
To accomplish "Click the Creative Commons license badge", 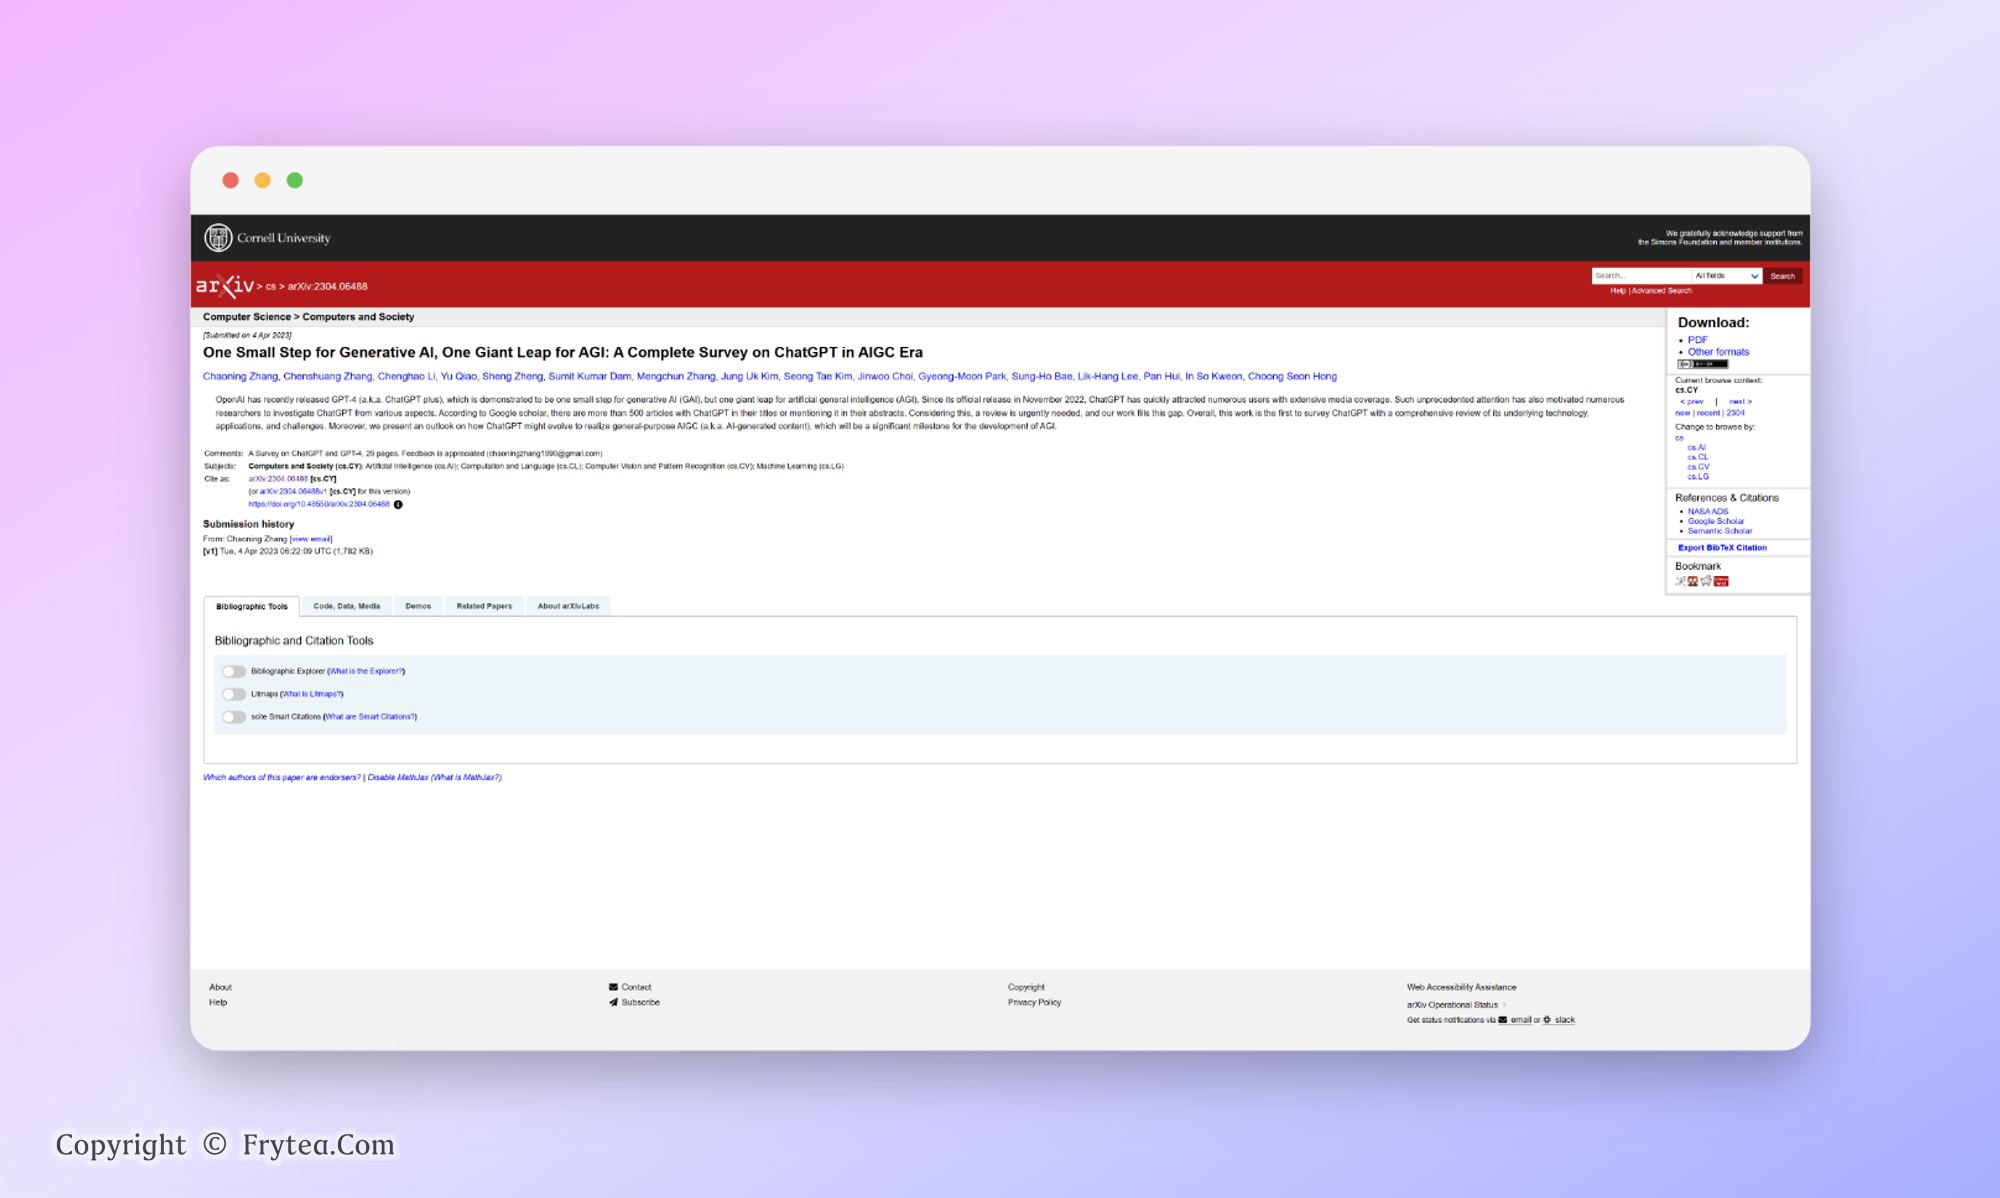I will point(1703,364).
